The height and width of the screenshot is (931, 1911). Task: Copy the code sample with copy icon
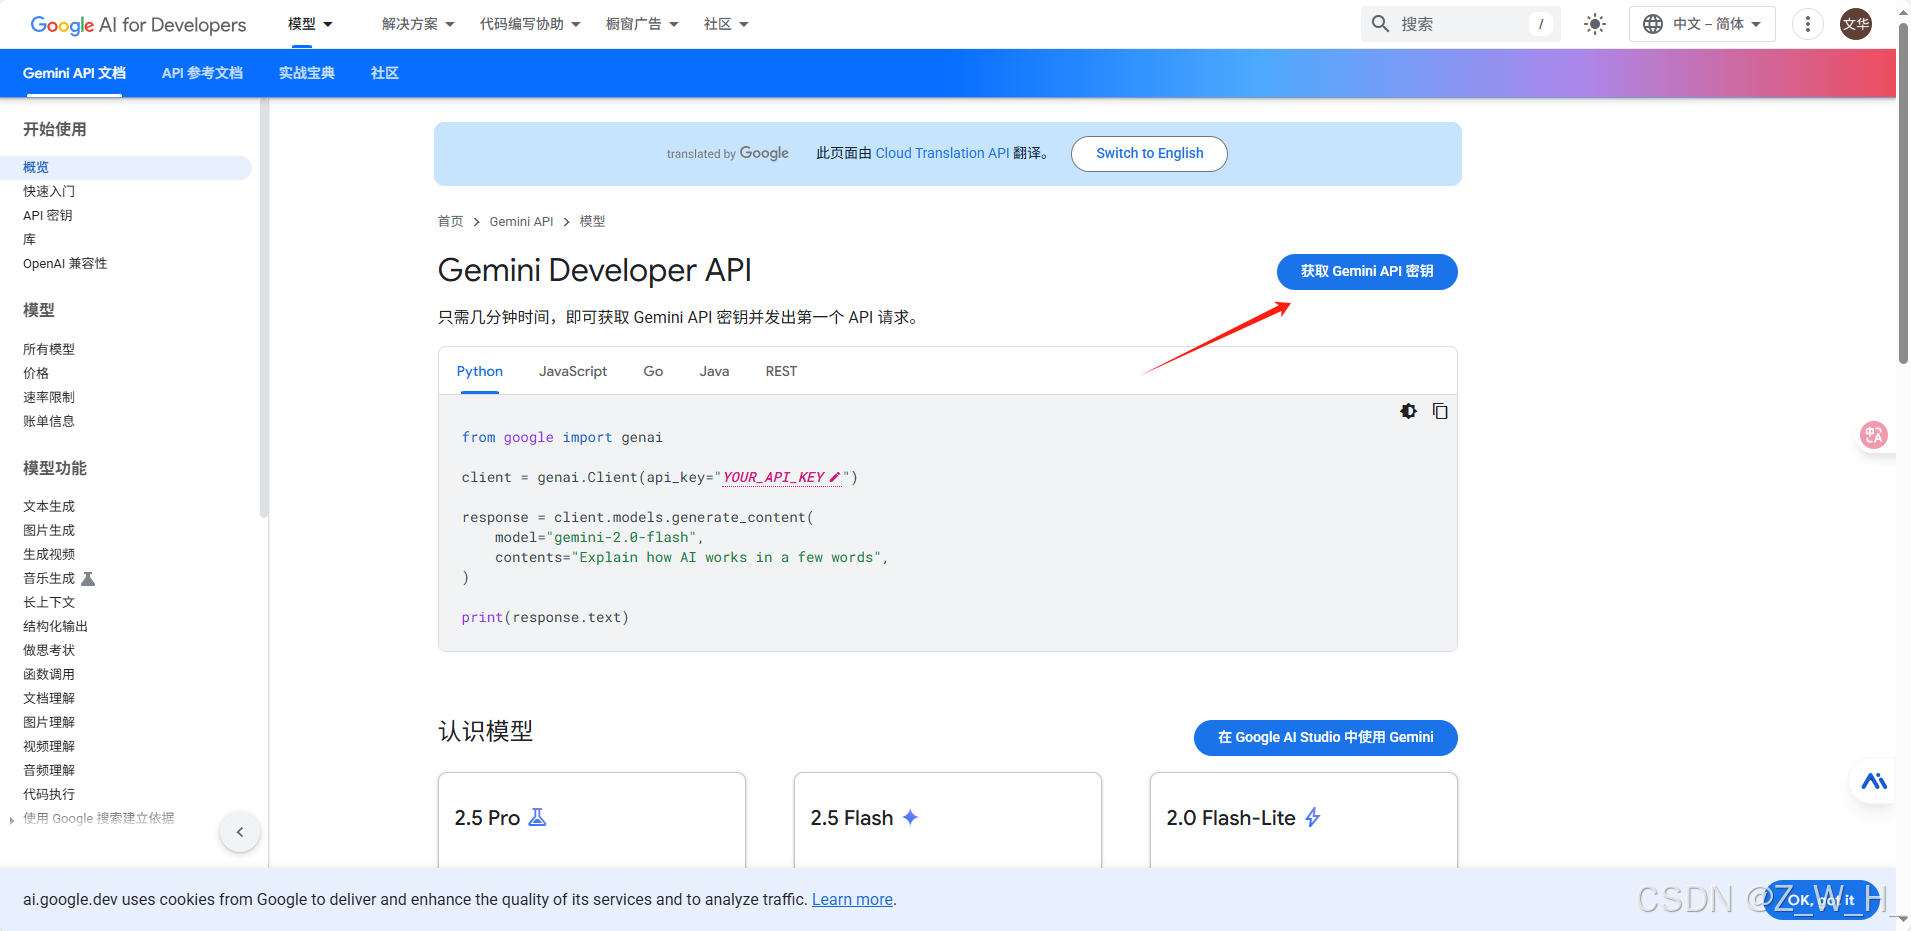pos(1440,411)
